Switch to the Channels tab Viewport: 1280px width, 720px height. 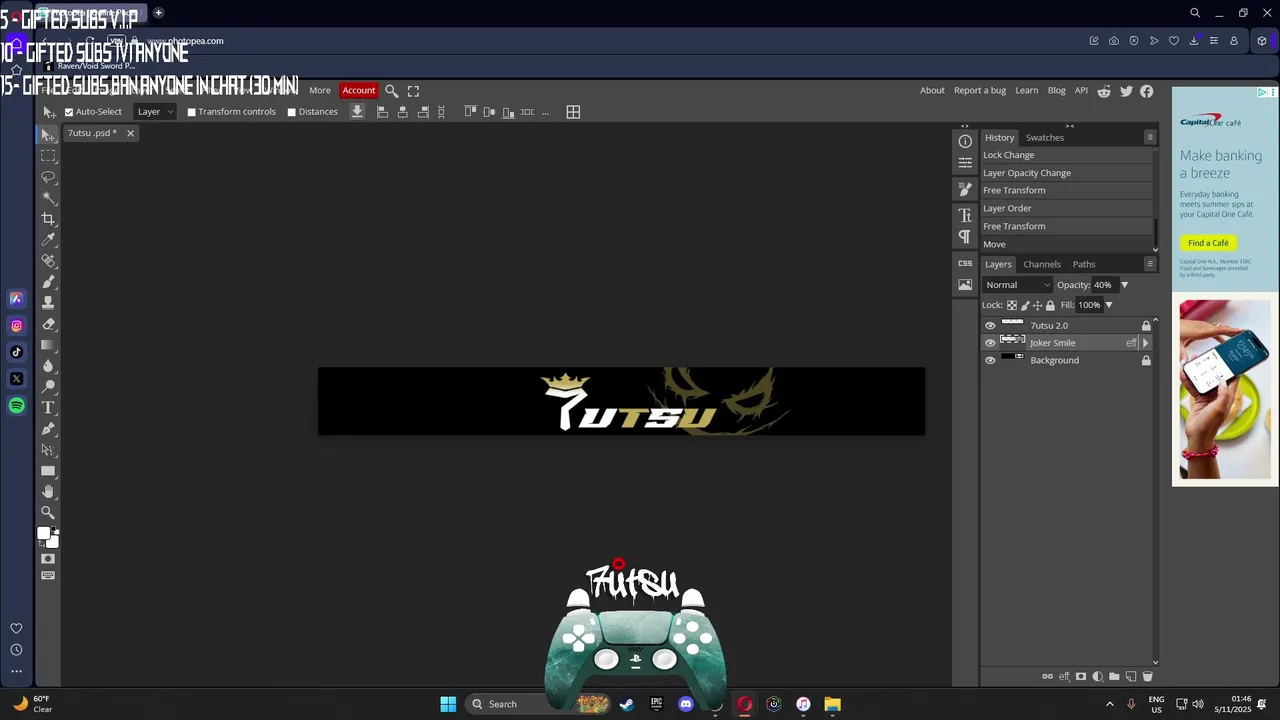pos(1042,264)
